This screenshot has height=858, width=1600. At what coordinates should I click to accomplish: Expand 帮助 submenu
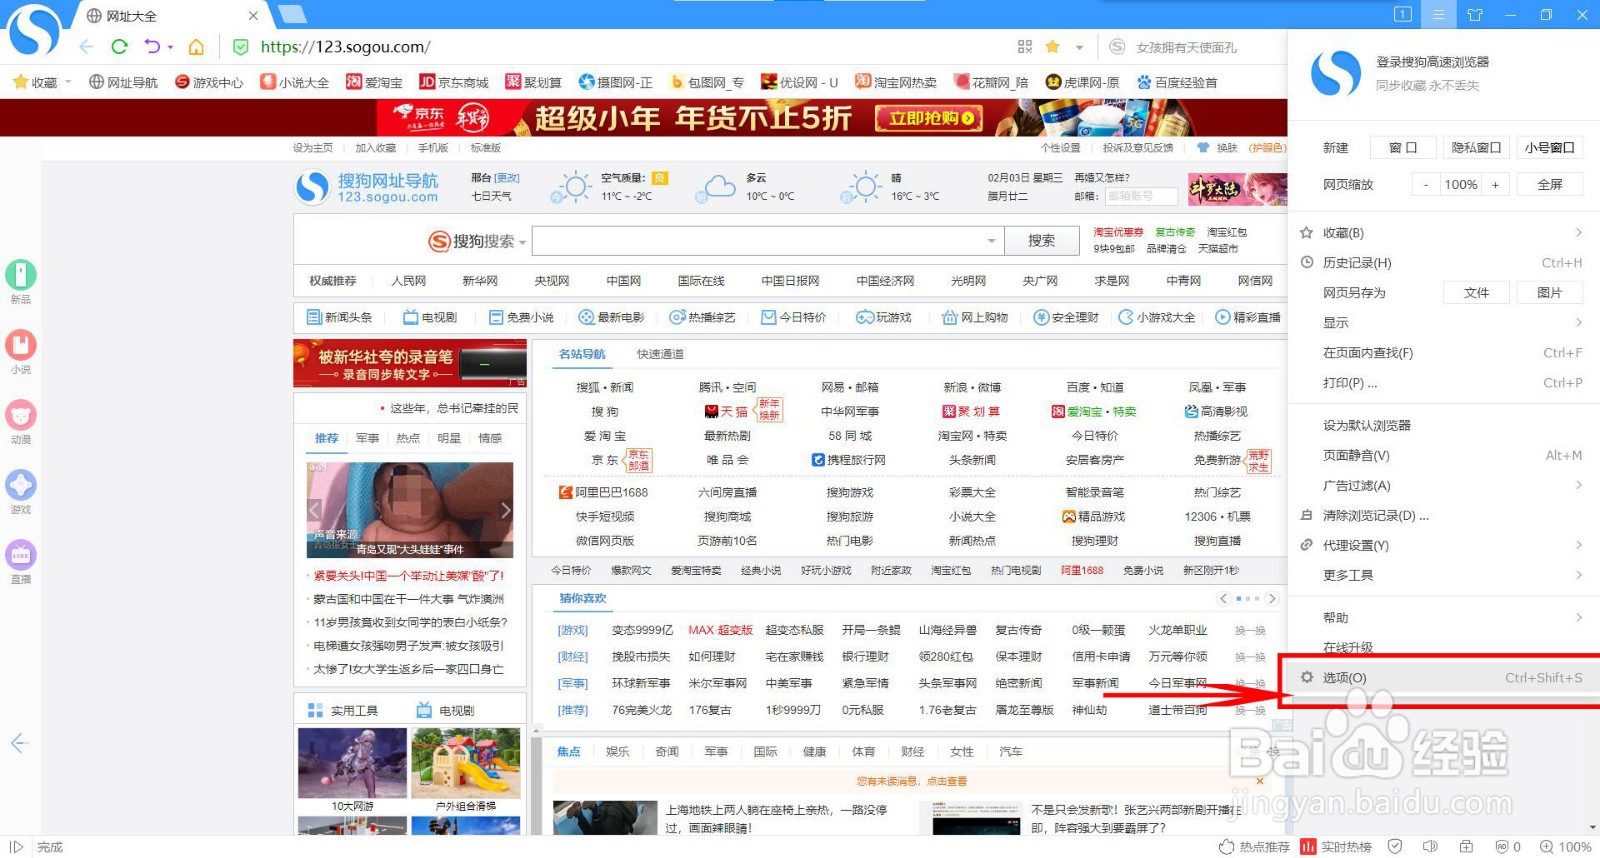(x=1579, y=617)
